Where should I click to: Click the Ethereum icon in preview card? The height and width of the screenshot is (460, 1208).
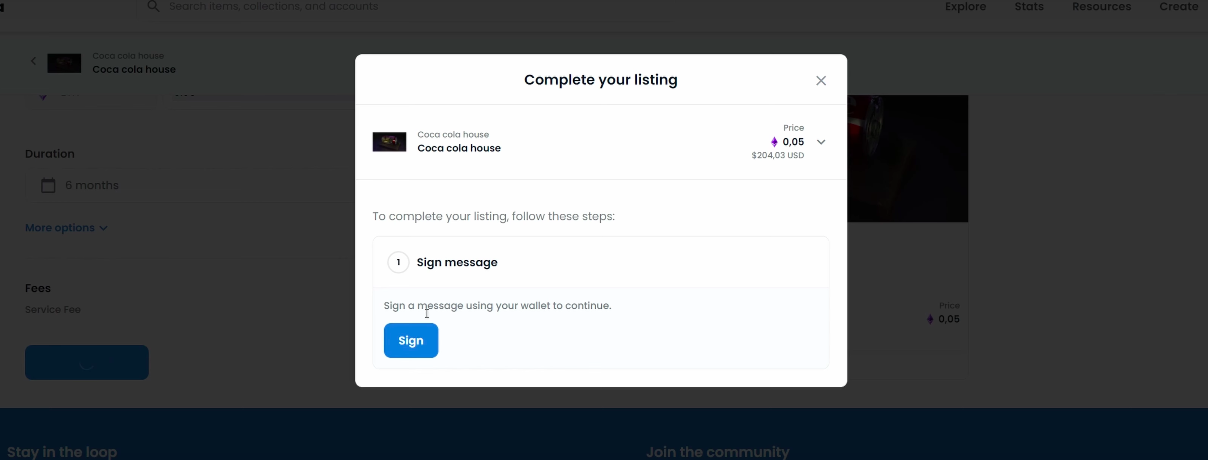(930, 320)
